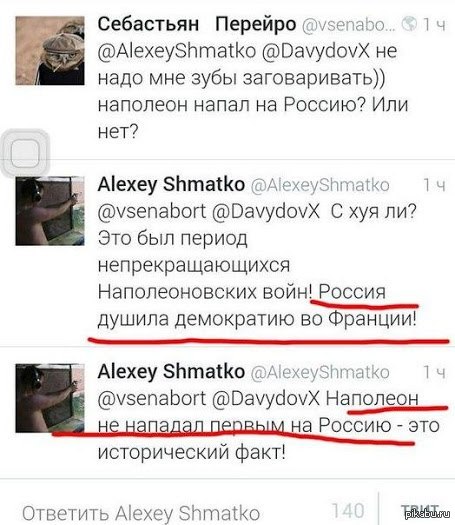The height and width of the screenshot is (525, 455).
Task: Open first Alexey Shmatko avatar
Action: point(50,211)
